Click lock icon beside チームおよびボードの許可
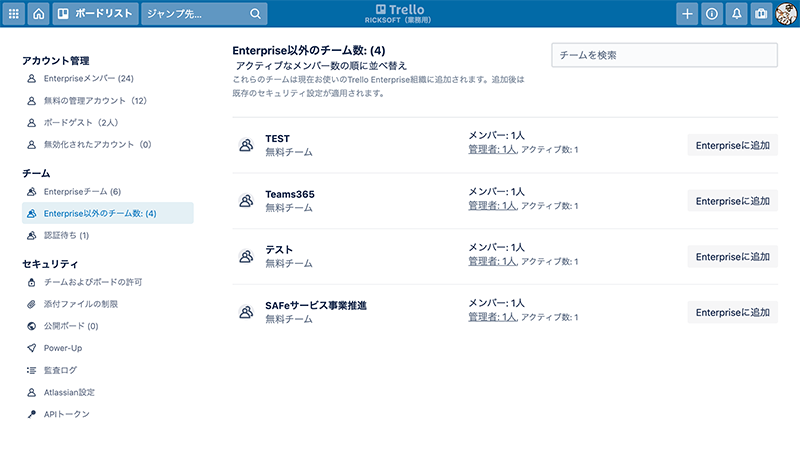 (x=32, y=282)
